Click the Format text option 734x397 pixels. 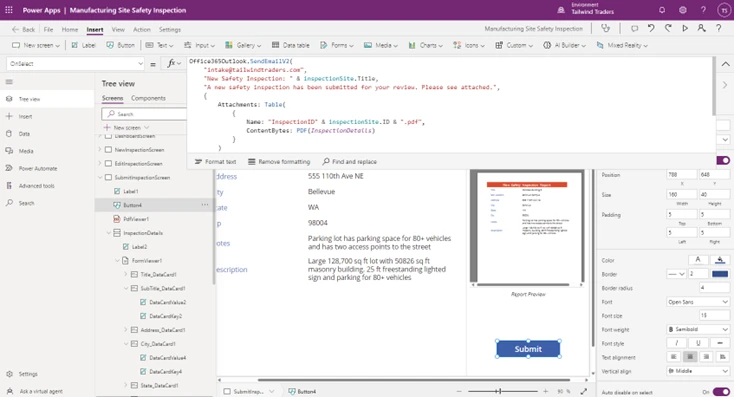(215, 162)
